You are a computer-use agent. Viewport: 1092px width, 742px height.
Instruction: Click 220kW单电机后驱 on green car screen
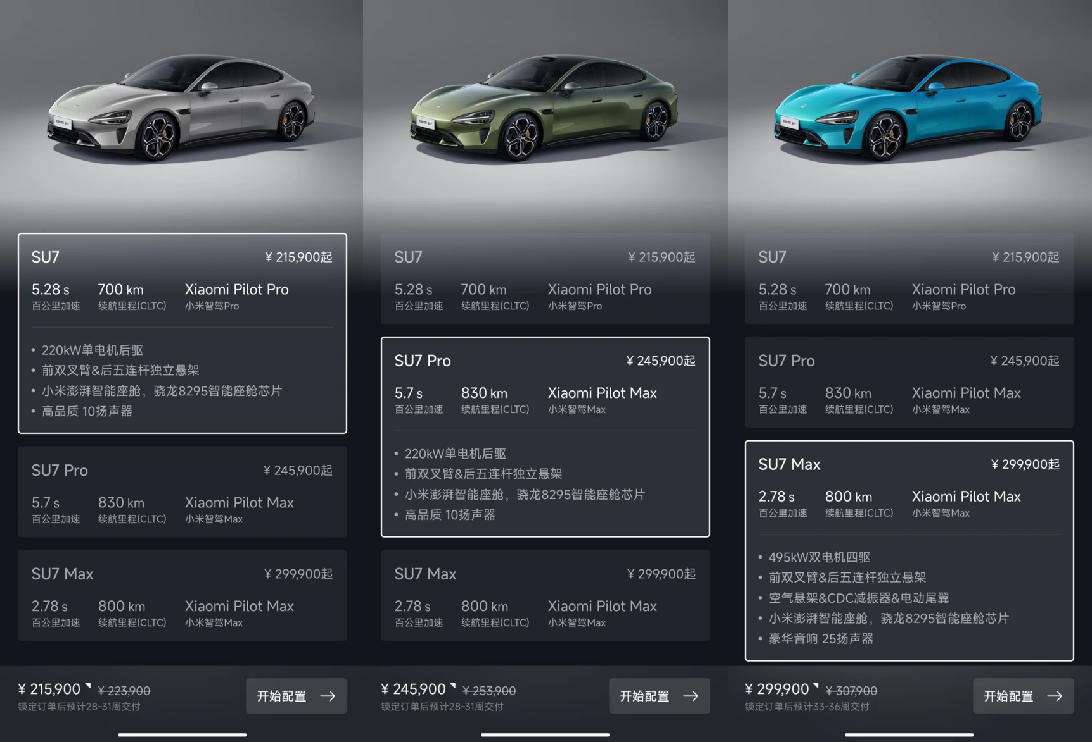coord(455,454)
